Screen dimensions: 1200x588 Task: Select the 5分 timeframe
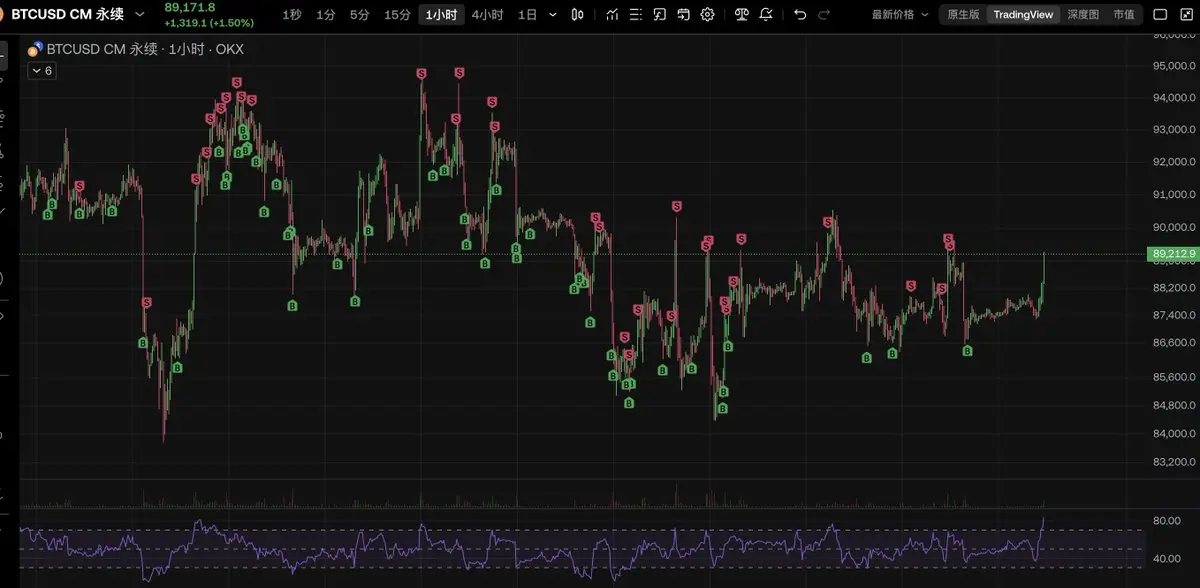[x=359, y=15]
